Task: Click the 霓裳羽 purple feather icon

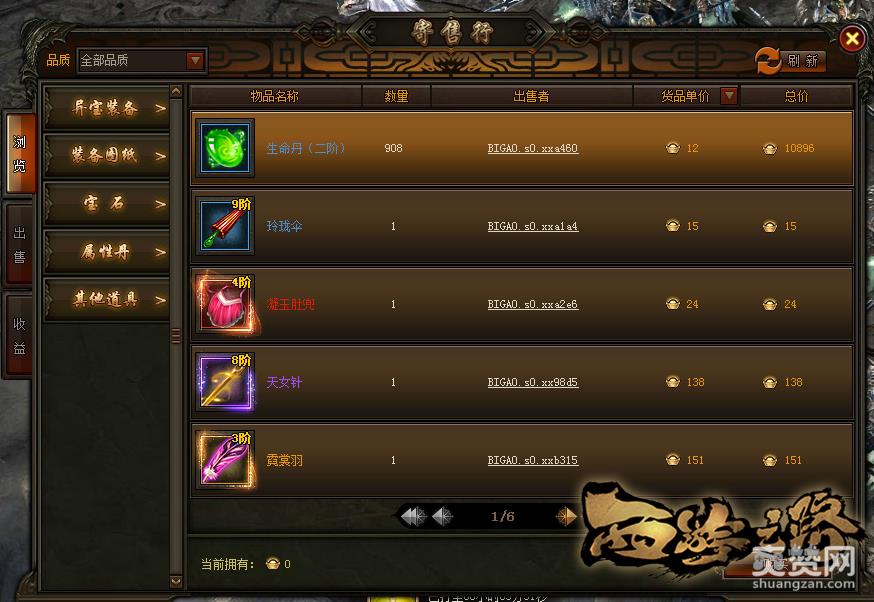Action: [x=225, y=460]
